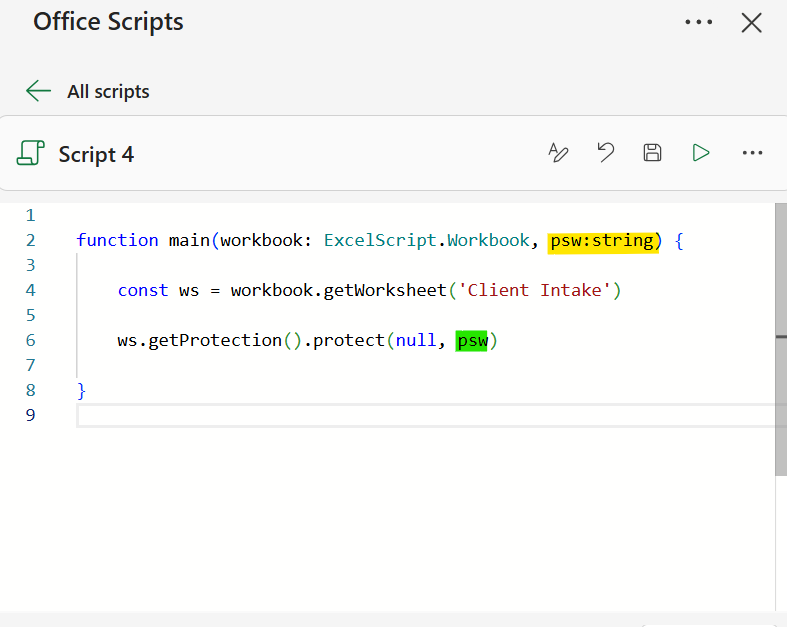Rename script using the pencil icon
Screen dimensions: 787x627
[558, 153]
